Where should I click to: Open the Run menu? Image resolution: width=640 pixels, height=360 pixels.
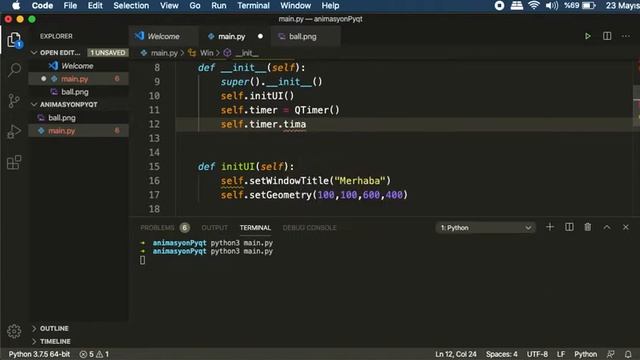point(219,6)
